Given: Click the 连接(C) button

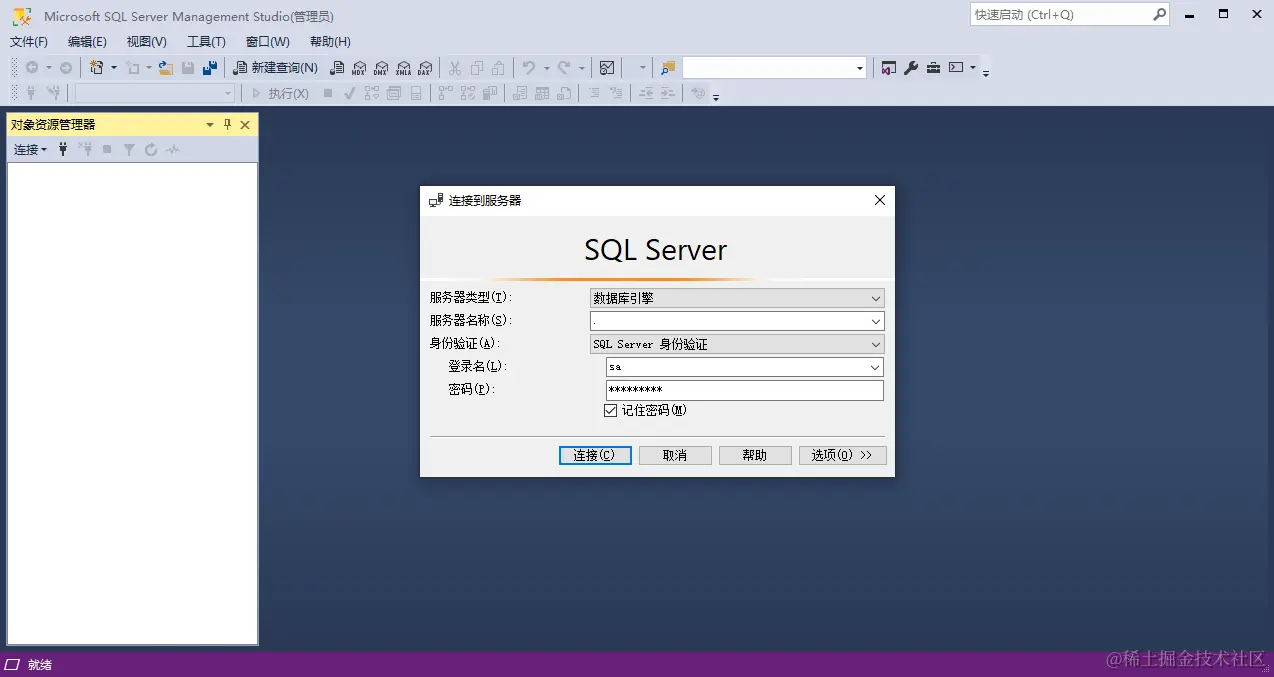Looking at the screenshot, I should 595,455.
